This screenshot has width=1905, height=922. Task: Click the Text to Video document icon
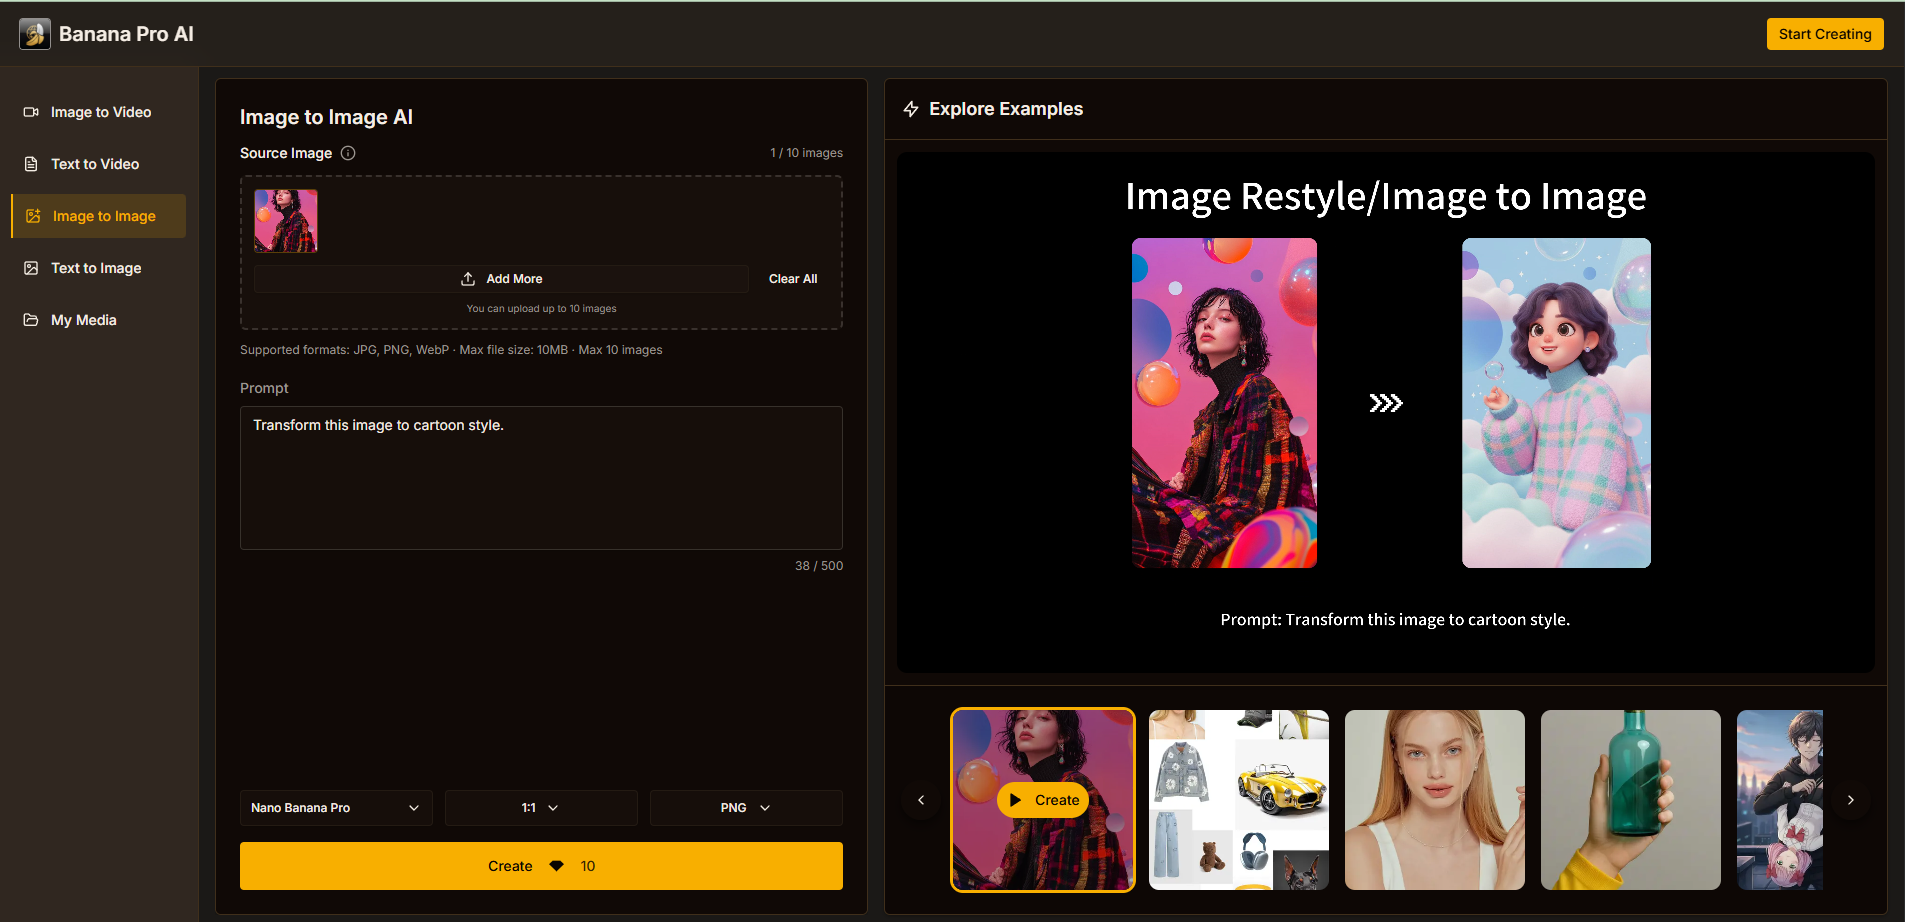(x=31, y=164)
